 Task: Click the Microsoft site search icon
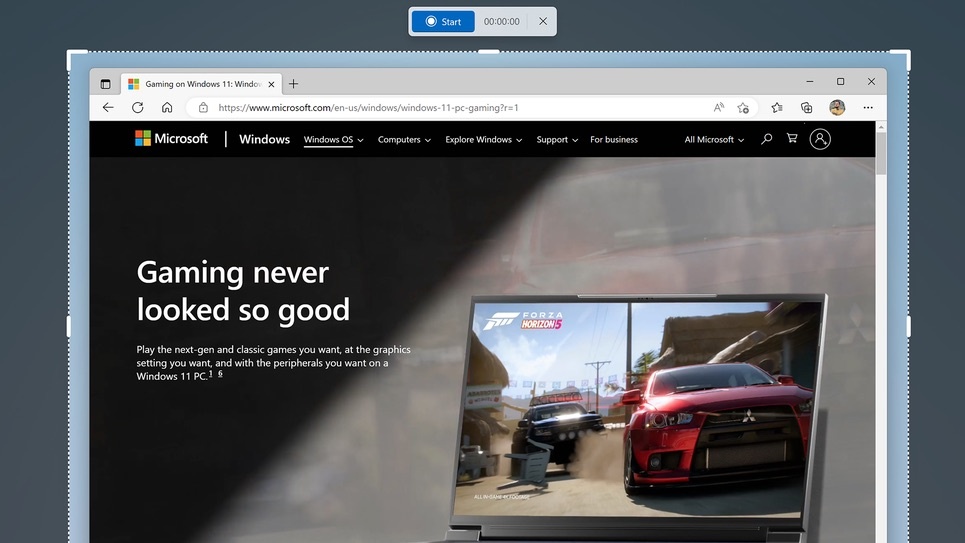[767, 140]
